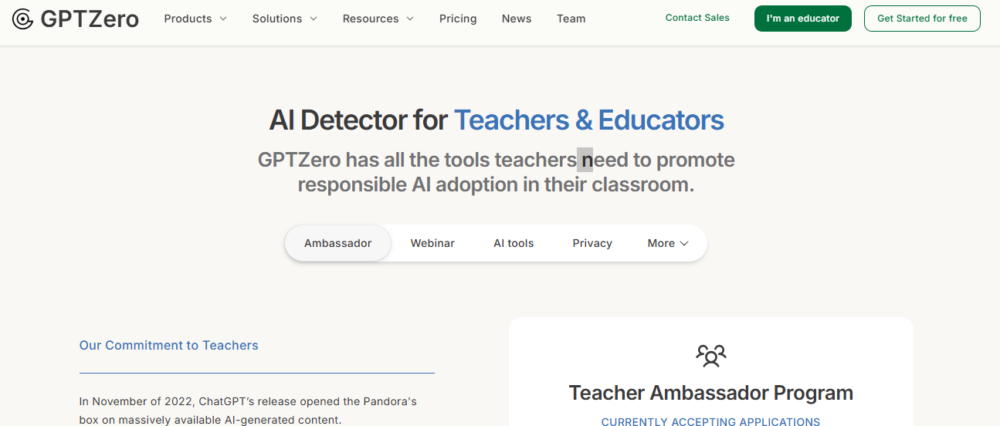Click the GPTZero spiral logo icon
This screenshot has width=1000, height=426.
(x=22, y=19)
